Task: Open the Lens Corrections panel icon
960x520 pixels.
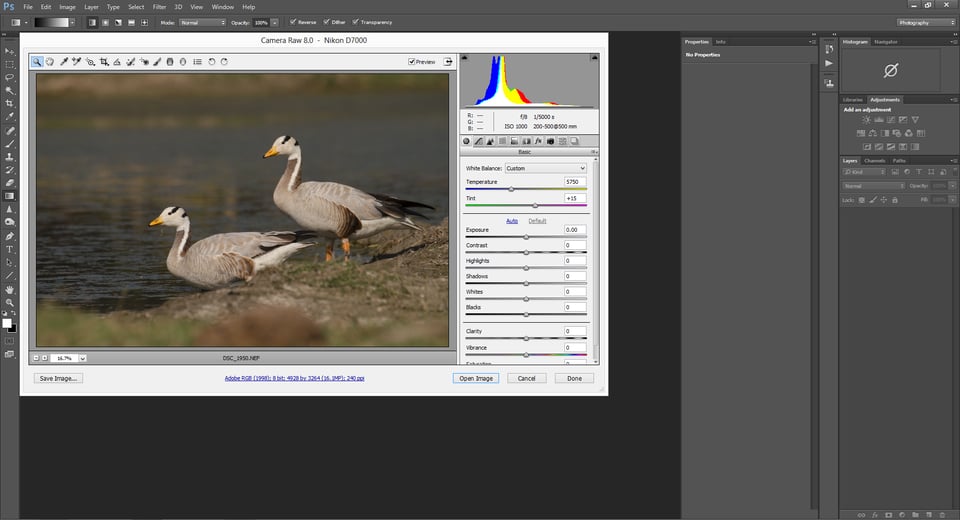Action: click(527, 141)
